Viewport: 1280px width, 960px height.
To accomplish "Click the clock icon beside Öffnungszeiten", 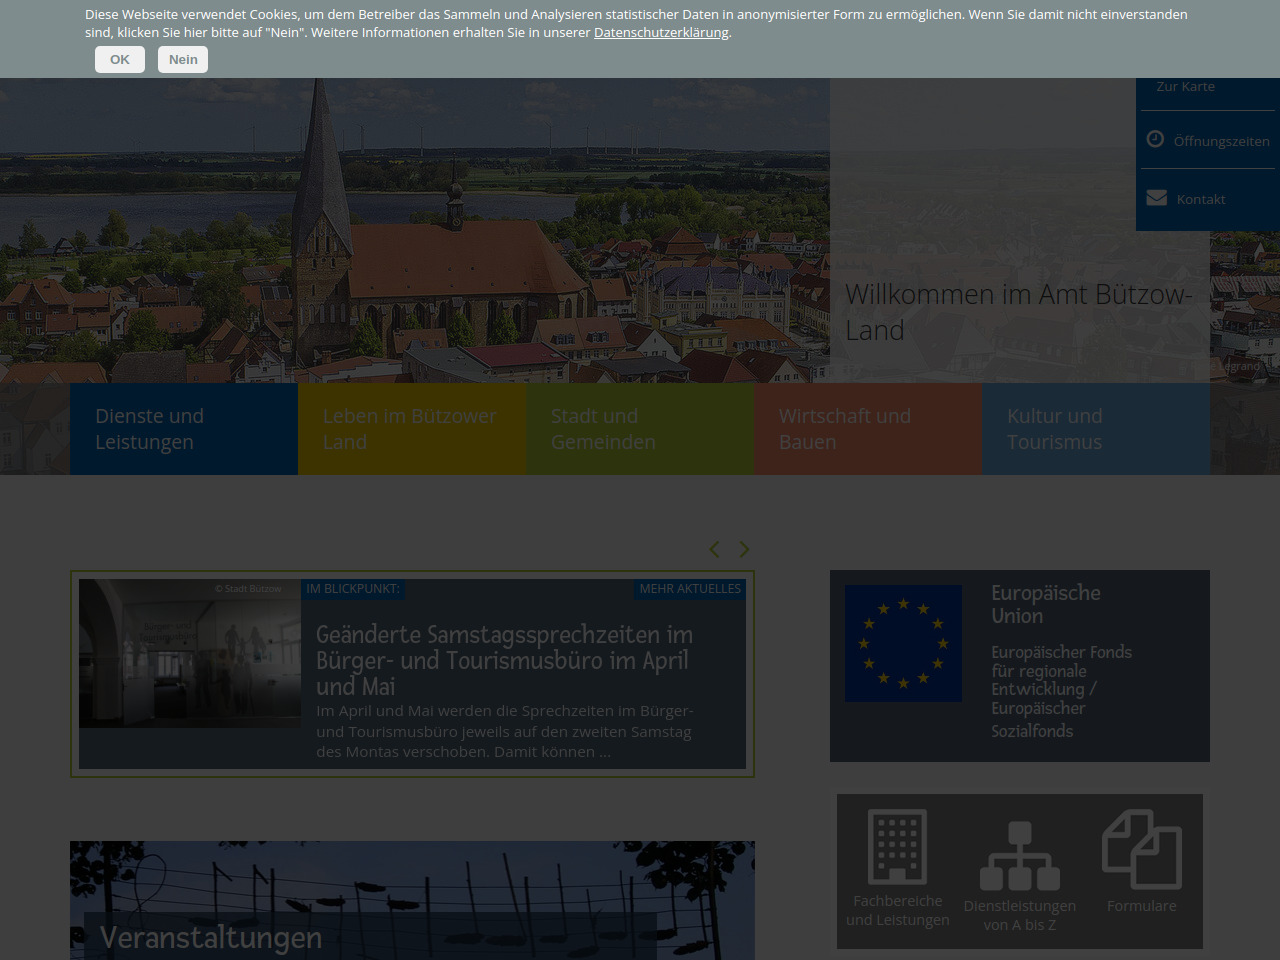I will click(1155, 139).
